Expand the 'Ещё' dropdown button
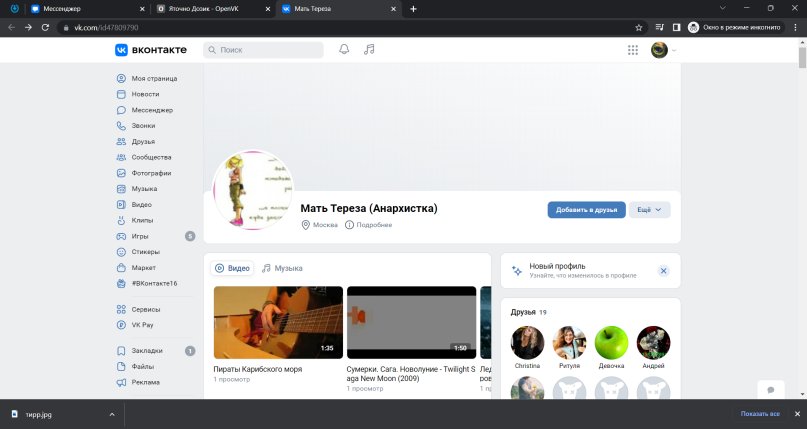Screen dimensions: 807x429 point(649,210)
